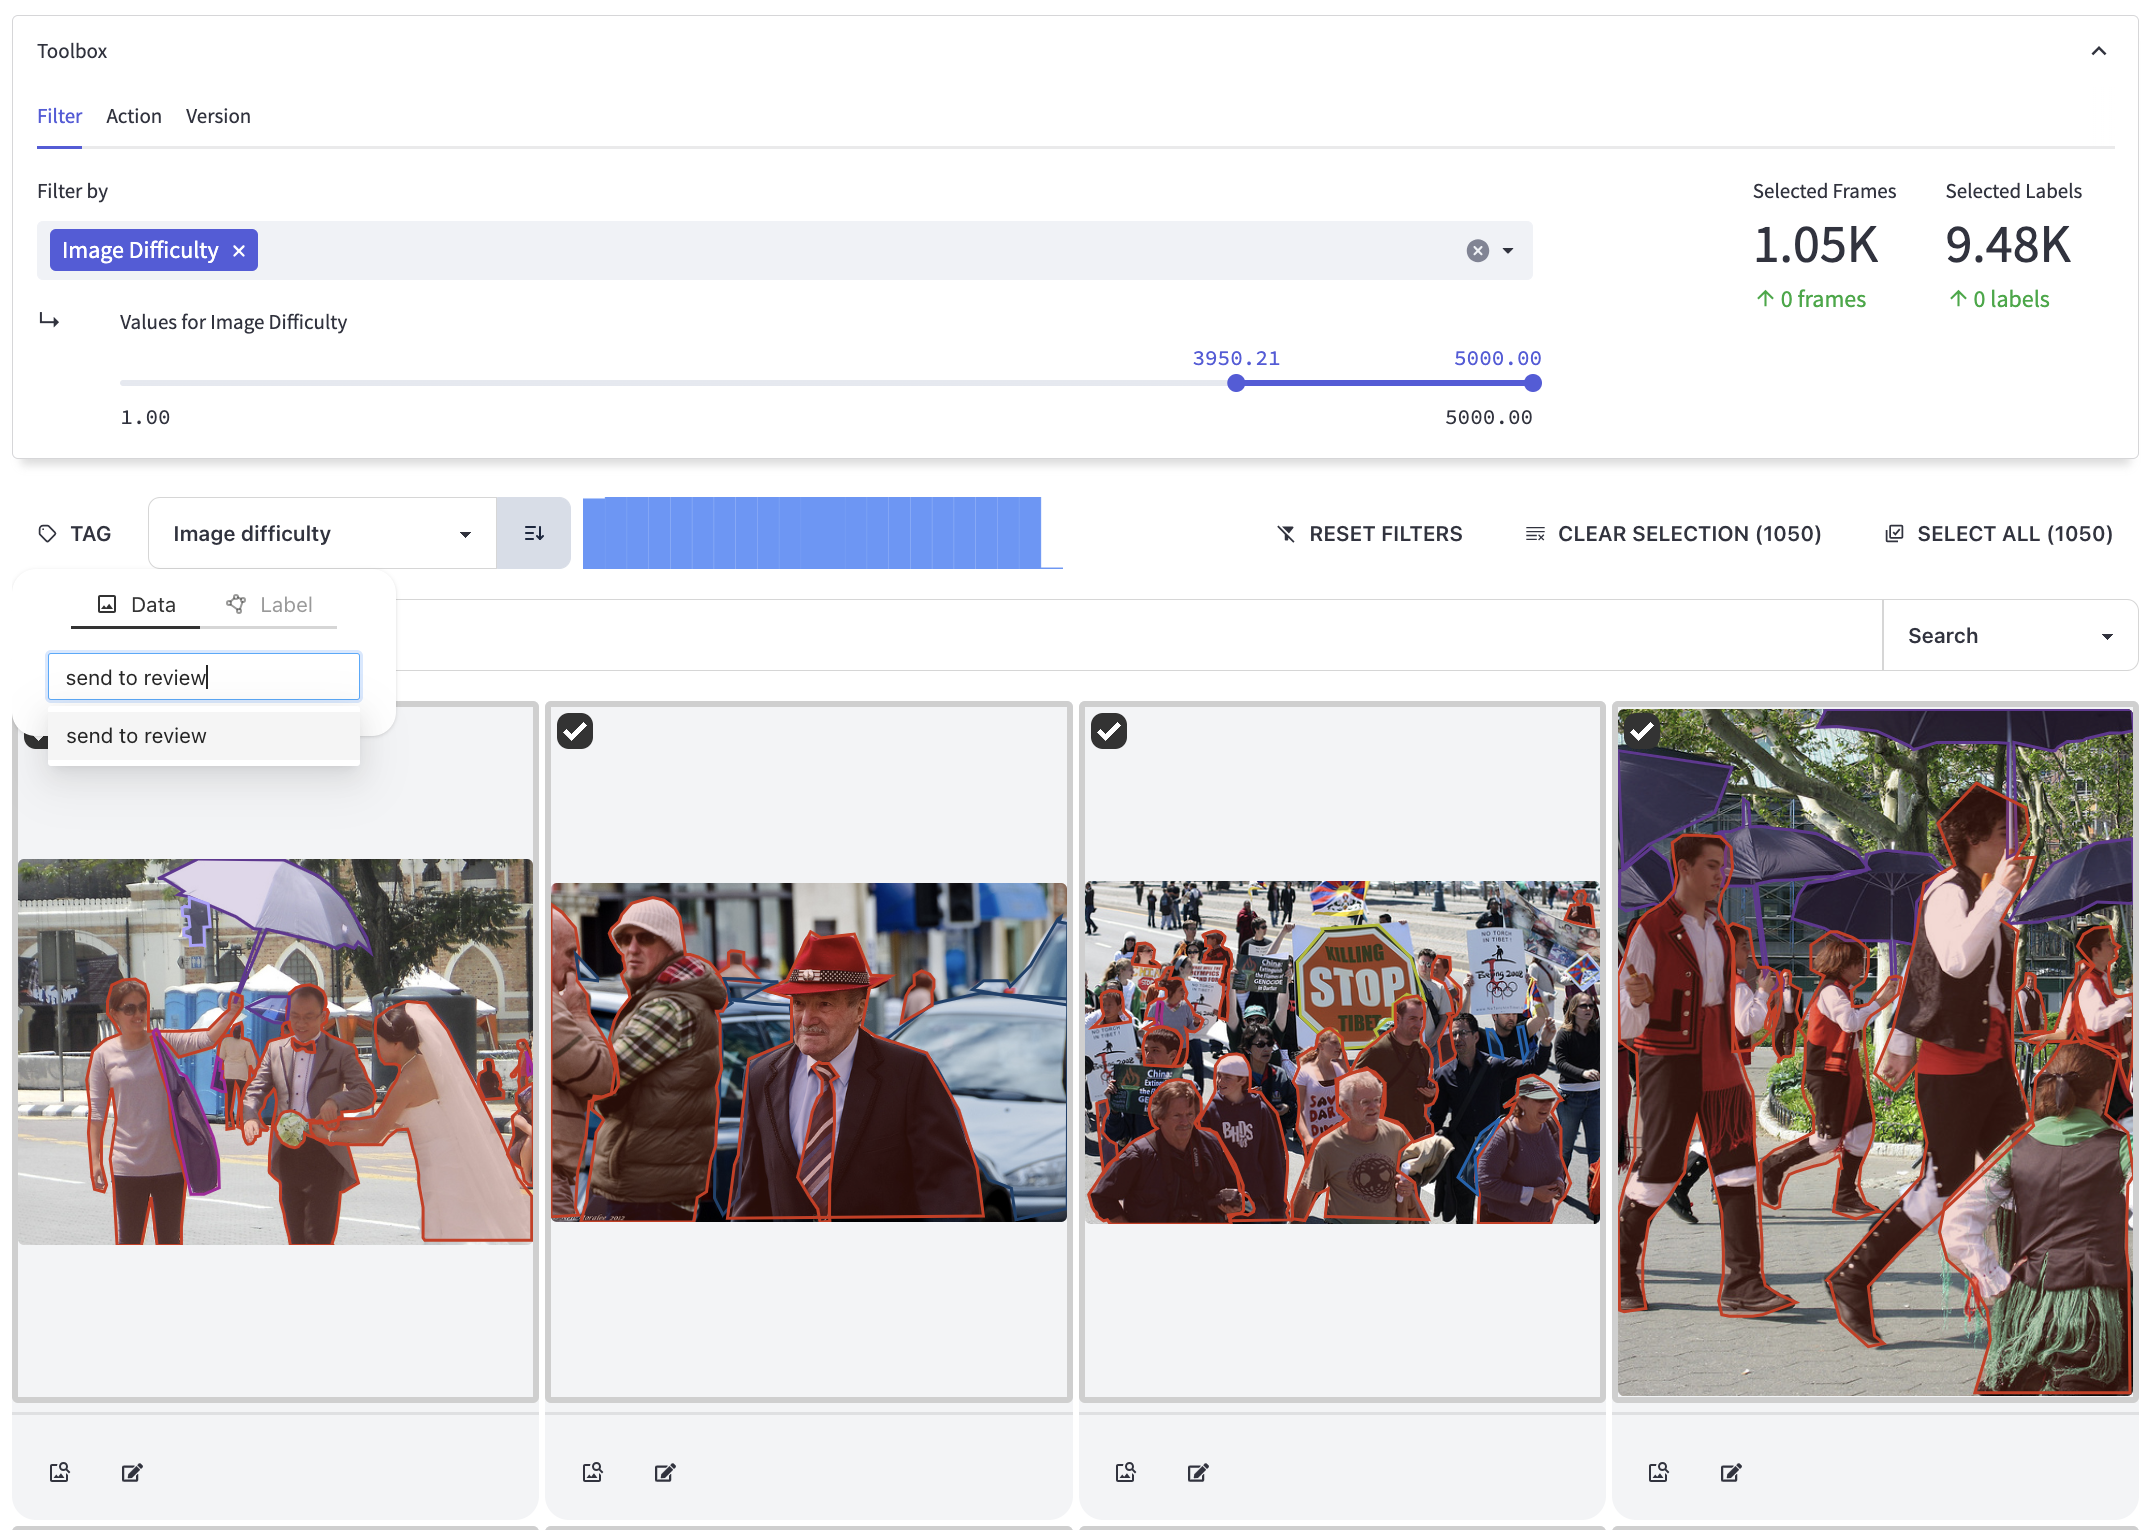Image resolution: width=2154 pixels, height=1530 pixels.
Task: Click similar-image icon under red hat card
Action: (593, 1472)
